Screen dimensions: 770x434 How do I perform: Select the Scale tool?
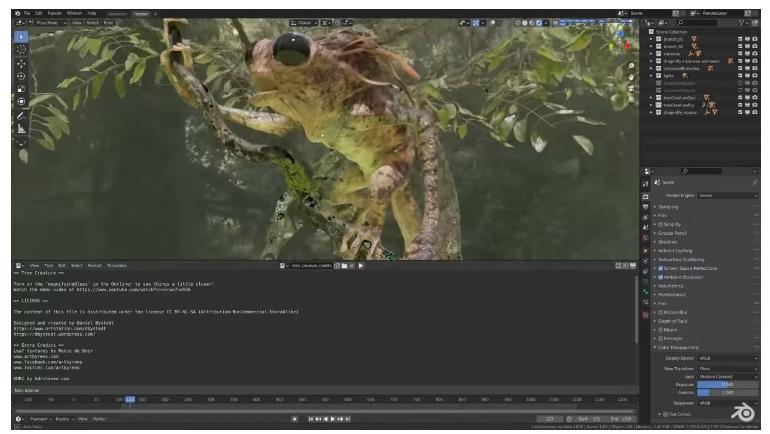[x=21, y=89]
